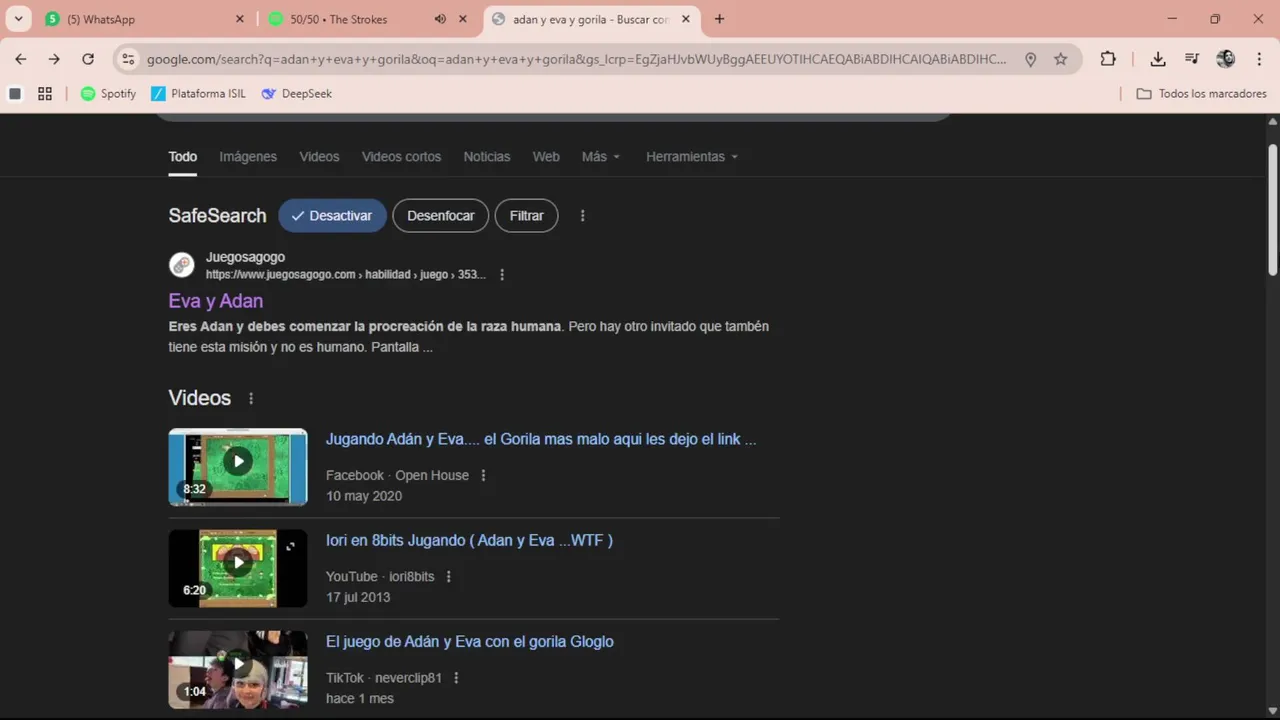The width and height of the screenshot is (1280, 720).
Task: Open the apps grid bookmark
Action: (x=45, y=94)
